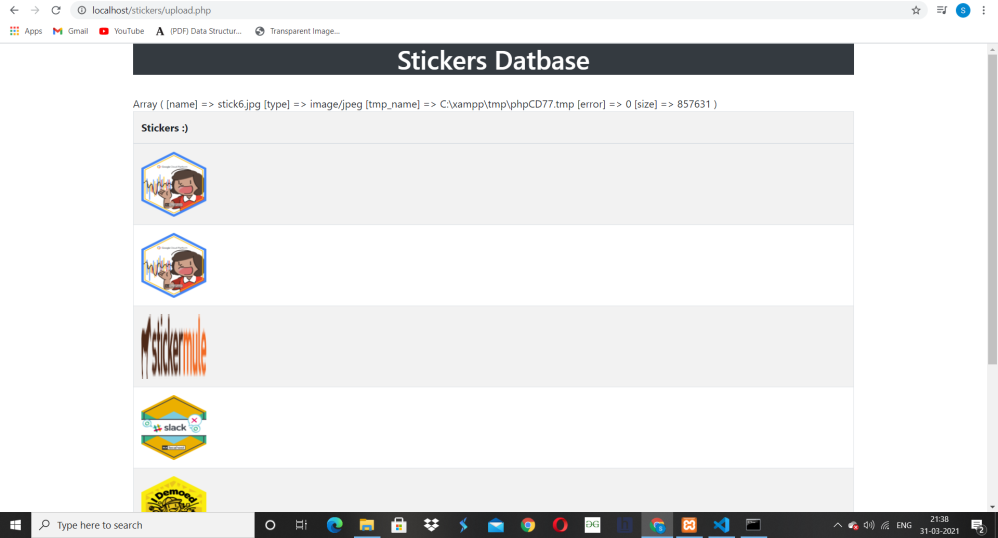Open the GeeksforGeeks app on taskbar
This screenshot has height=538, width=998.
click(593, 525)
